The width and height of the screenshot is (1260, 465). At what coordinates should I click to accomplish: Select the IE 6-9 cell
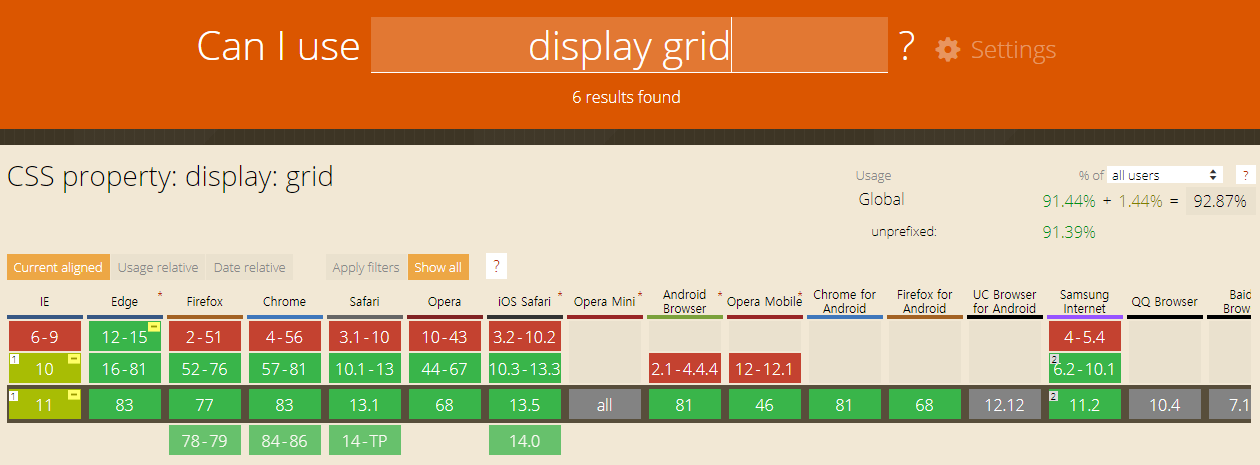(x=45, y=337)
